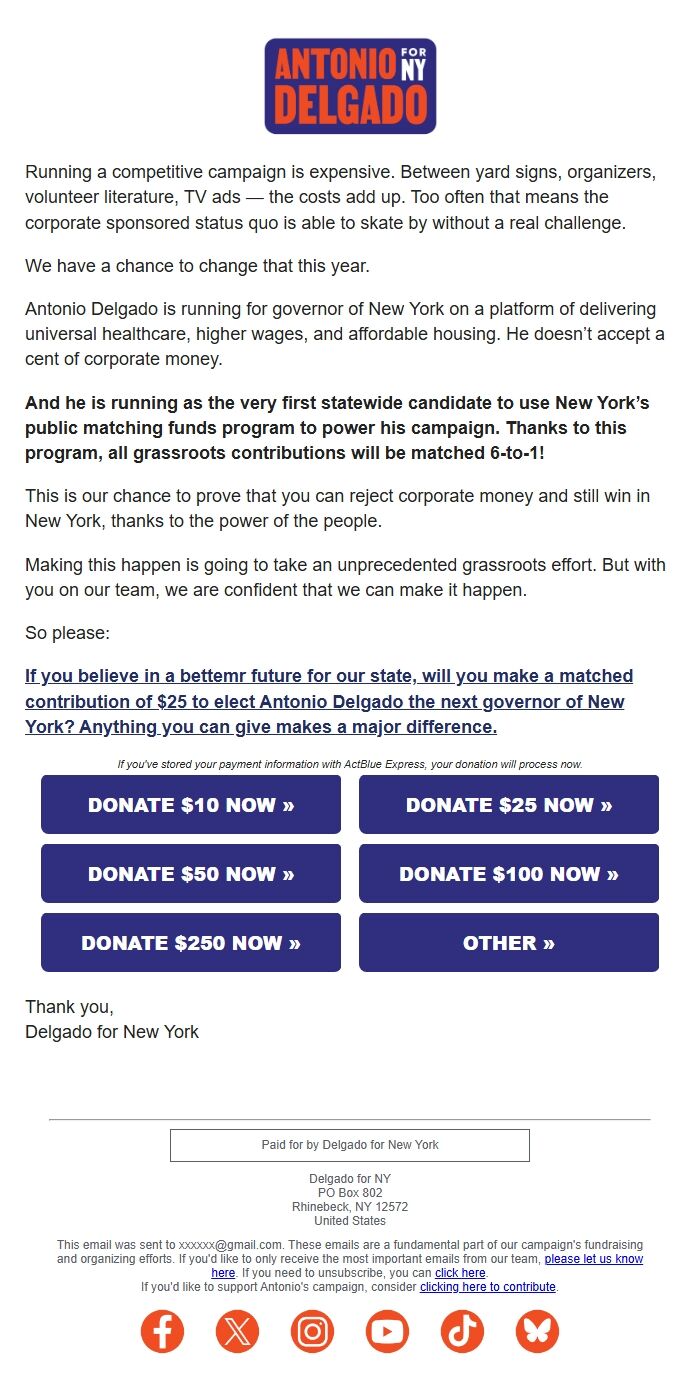Open the Bluesky butterfly icon
700x1385 pixels.
pos(537,1332)
